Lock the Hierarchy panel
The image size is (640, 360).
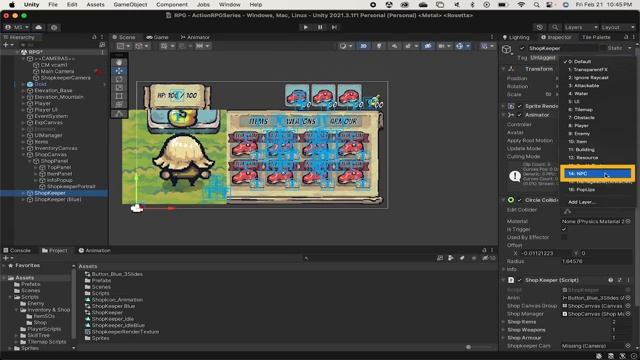pos(94,37)
